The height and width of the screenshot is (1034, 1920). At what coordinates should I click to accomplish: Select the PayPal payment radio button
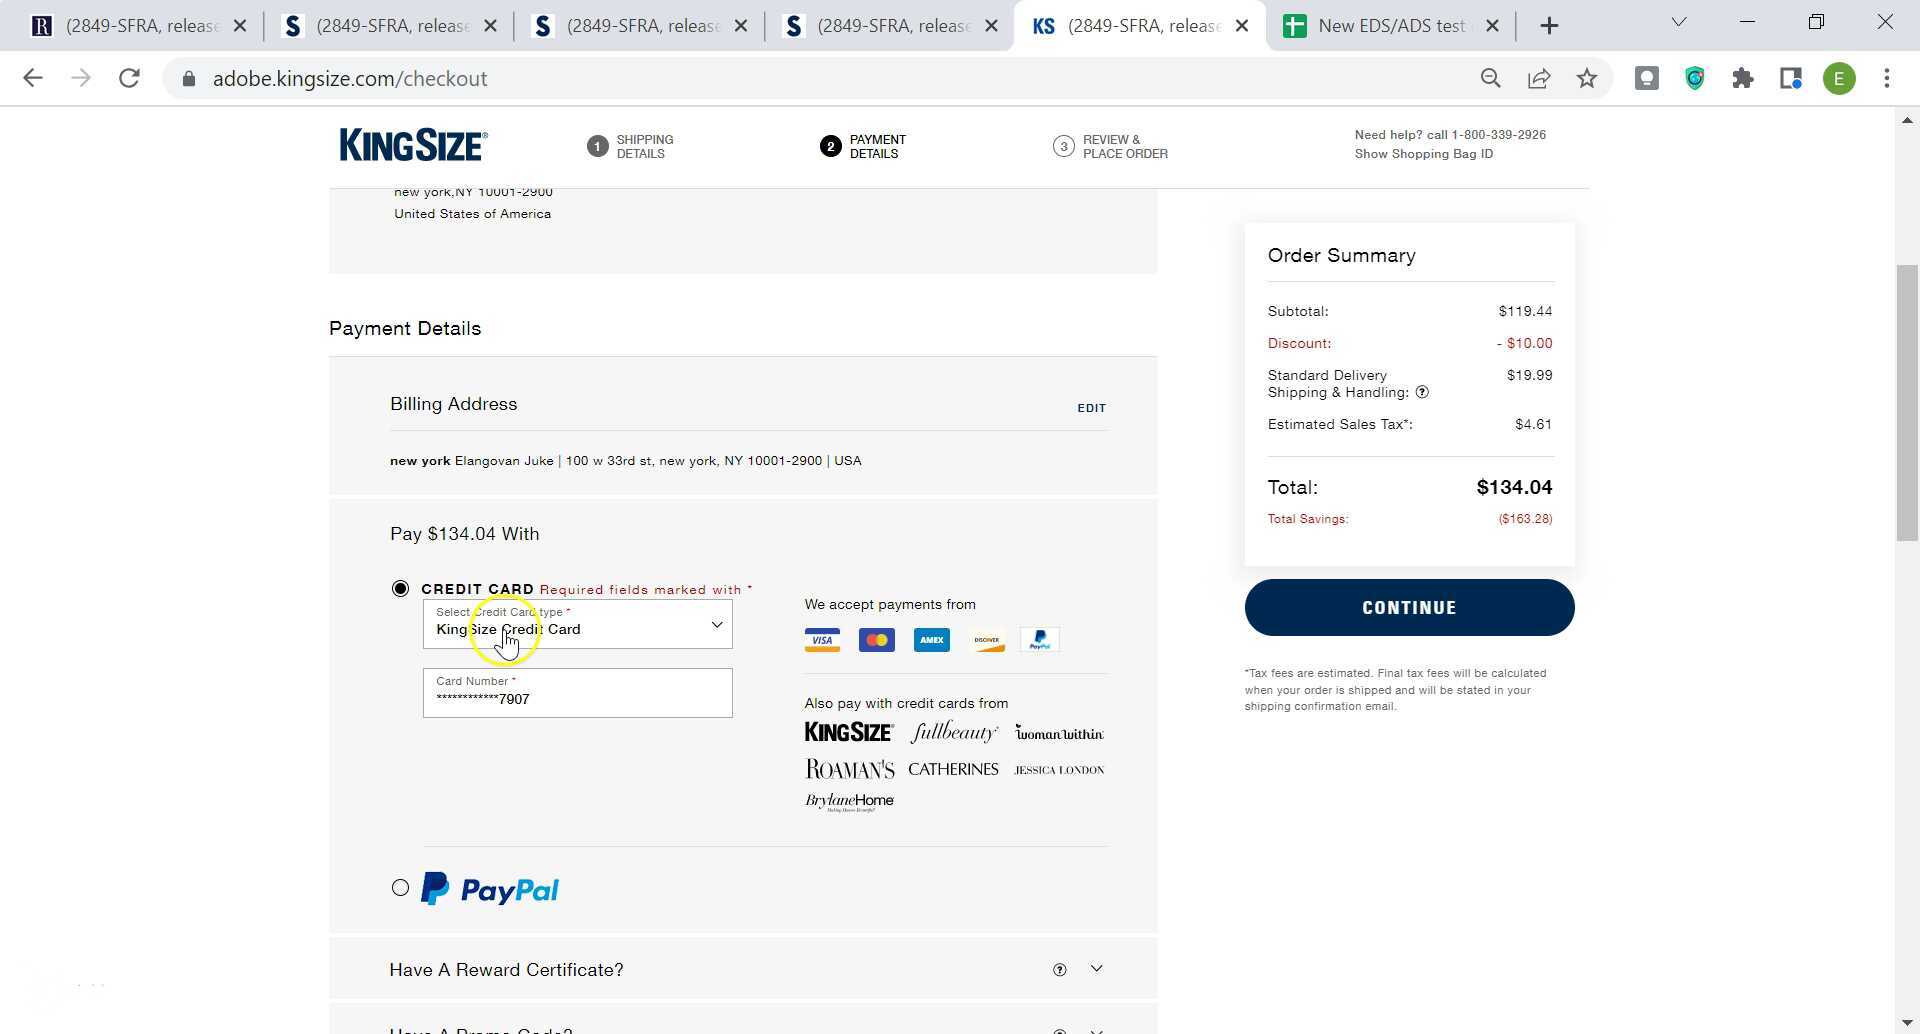pos(400,888)
